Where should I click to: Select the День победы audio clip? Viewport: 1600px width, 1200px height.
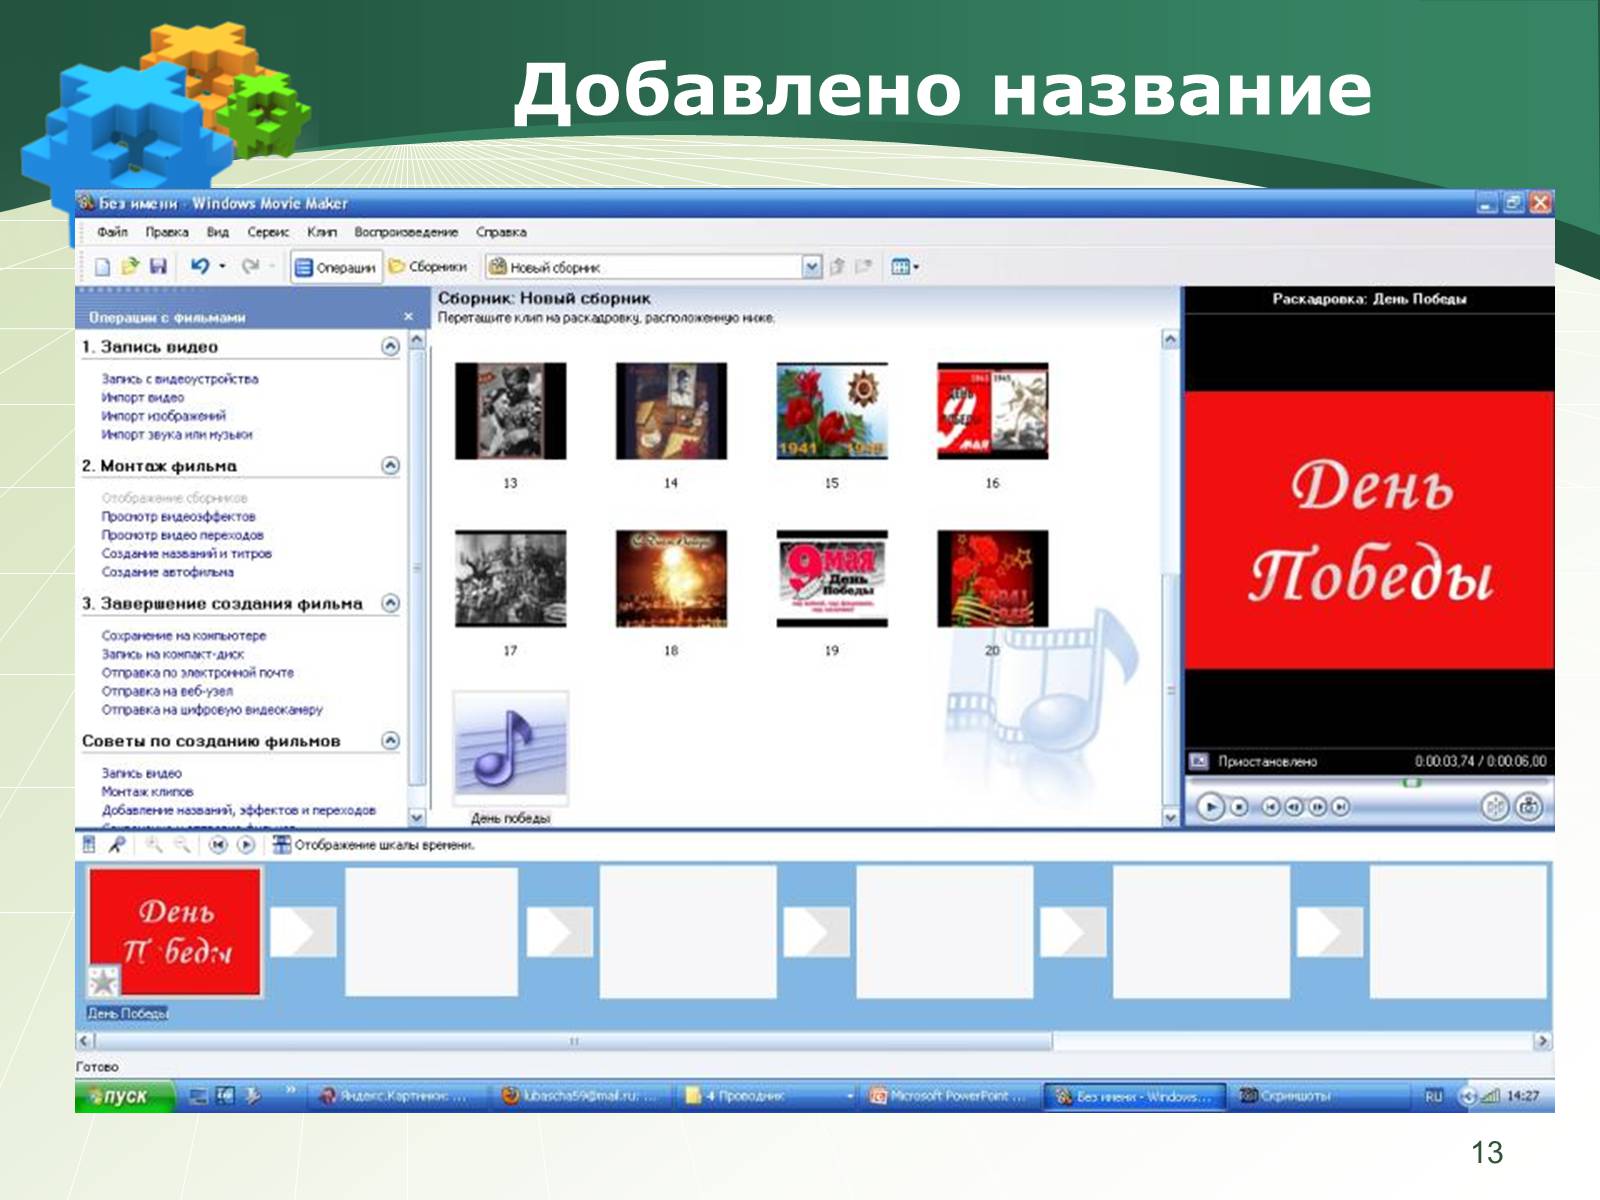coord(511,748)
